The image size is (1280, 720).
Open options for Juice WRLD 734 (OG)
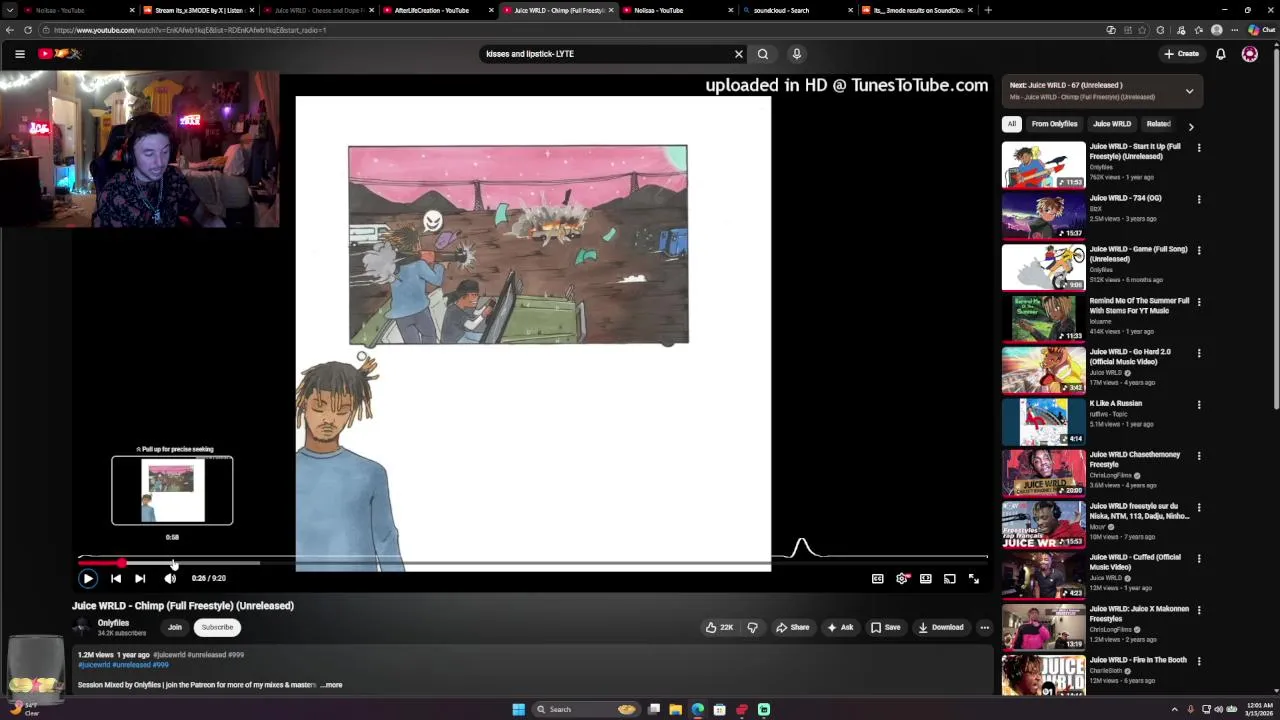[x=1199, y=199]
